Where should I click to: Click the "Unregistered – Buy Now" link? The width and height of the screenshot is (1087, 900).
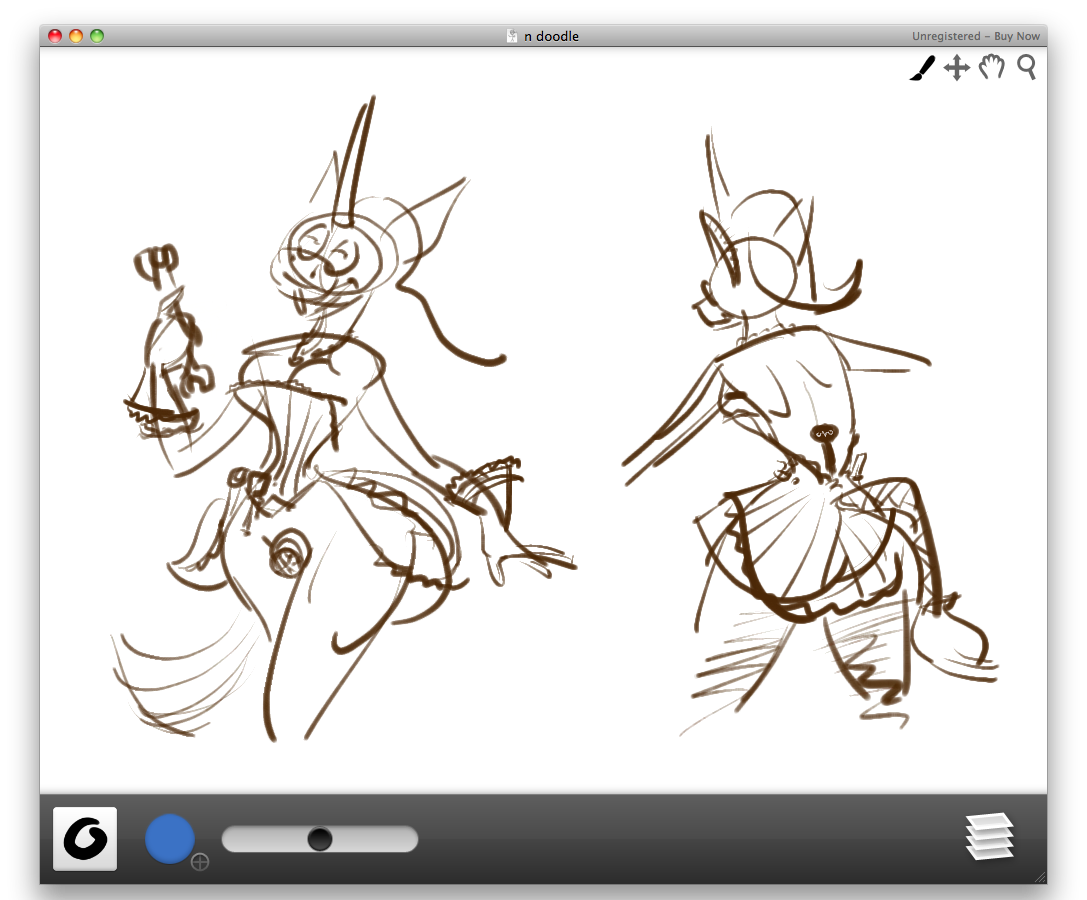pos(975,36)
